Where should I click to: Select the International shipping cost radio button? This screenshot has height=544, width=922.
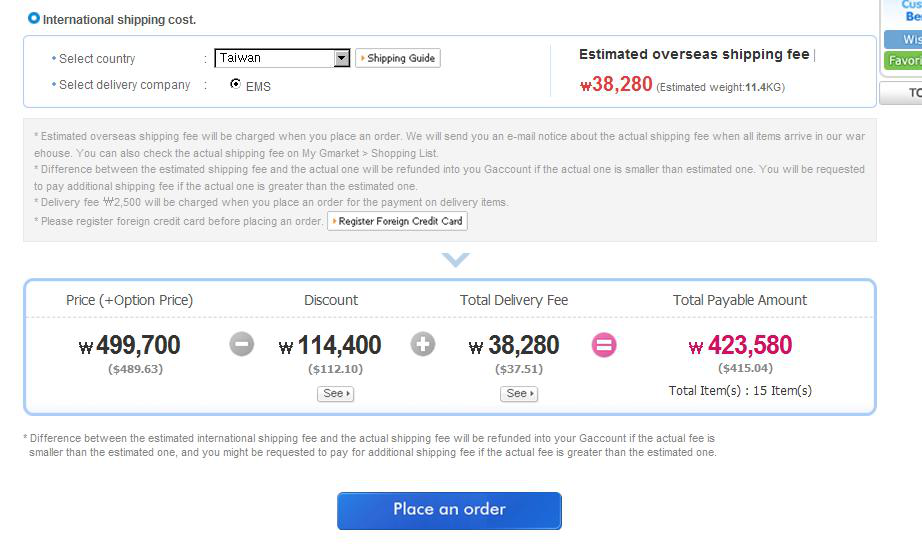(34, 18)
